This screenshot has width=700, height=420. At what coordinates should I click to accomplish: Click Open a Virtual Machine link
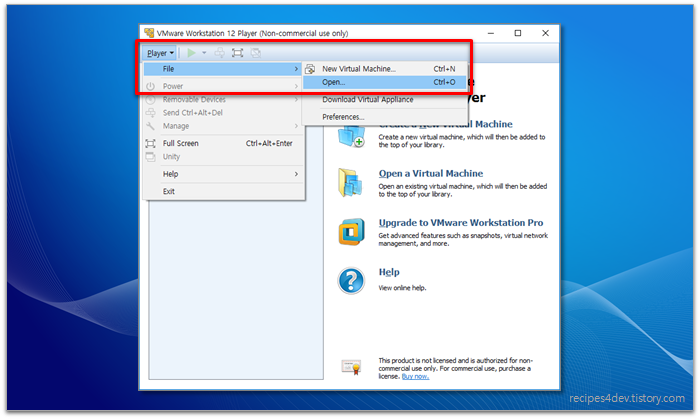tap(431, 173)
